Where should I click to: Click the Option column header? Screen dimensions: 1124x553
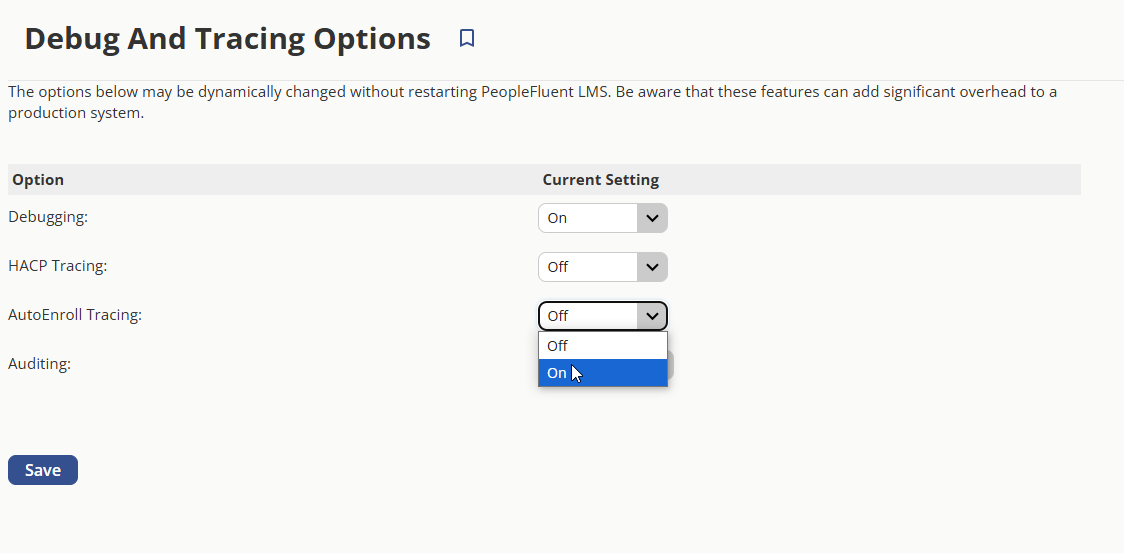pos(38,179)
